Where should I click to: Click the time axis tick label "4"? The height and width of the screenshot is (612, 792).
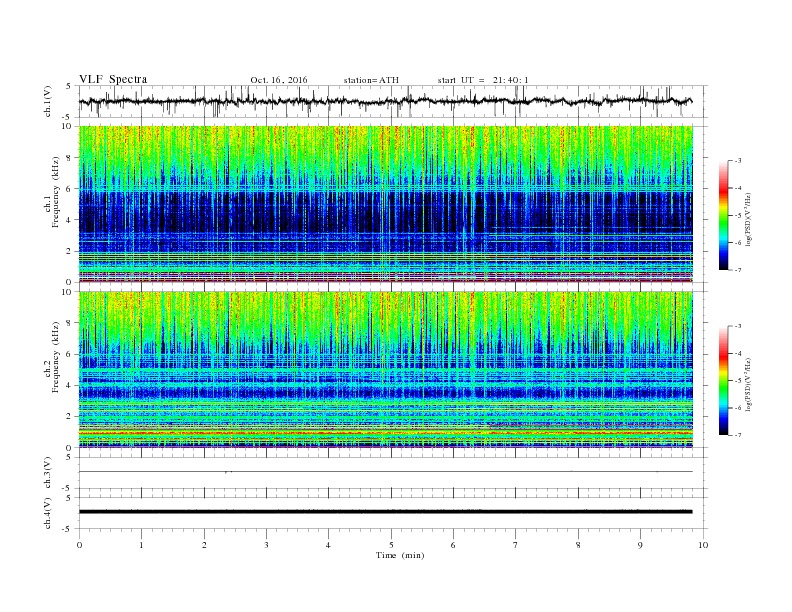tap(328, 545)
